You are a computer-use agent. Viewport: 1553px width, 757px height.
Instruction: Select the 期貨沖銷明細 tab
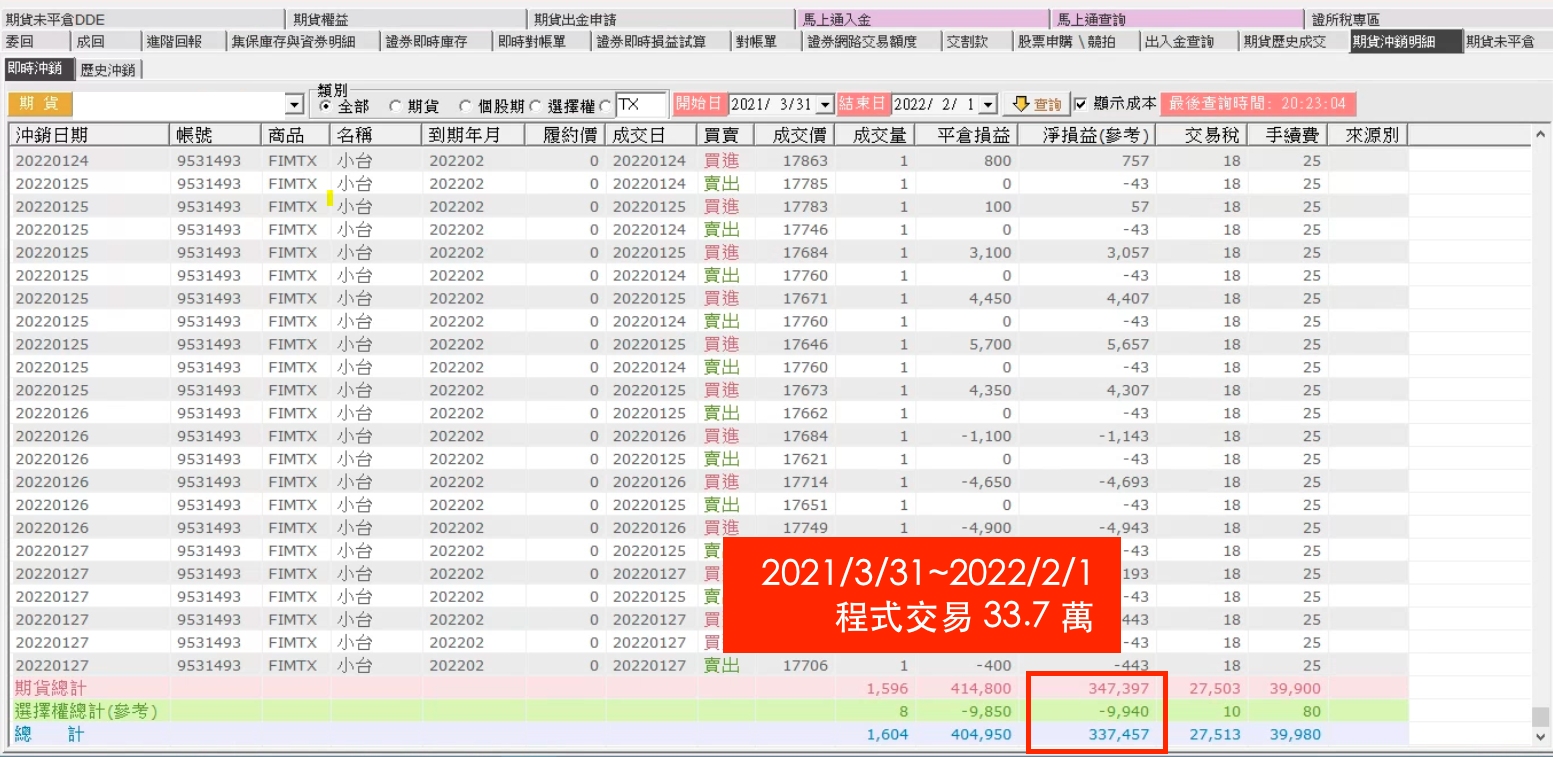(x=1404, y=41)
